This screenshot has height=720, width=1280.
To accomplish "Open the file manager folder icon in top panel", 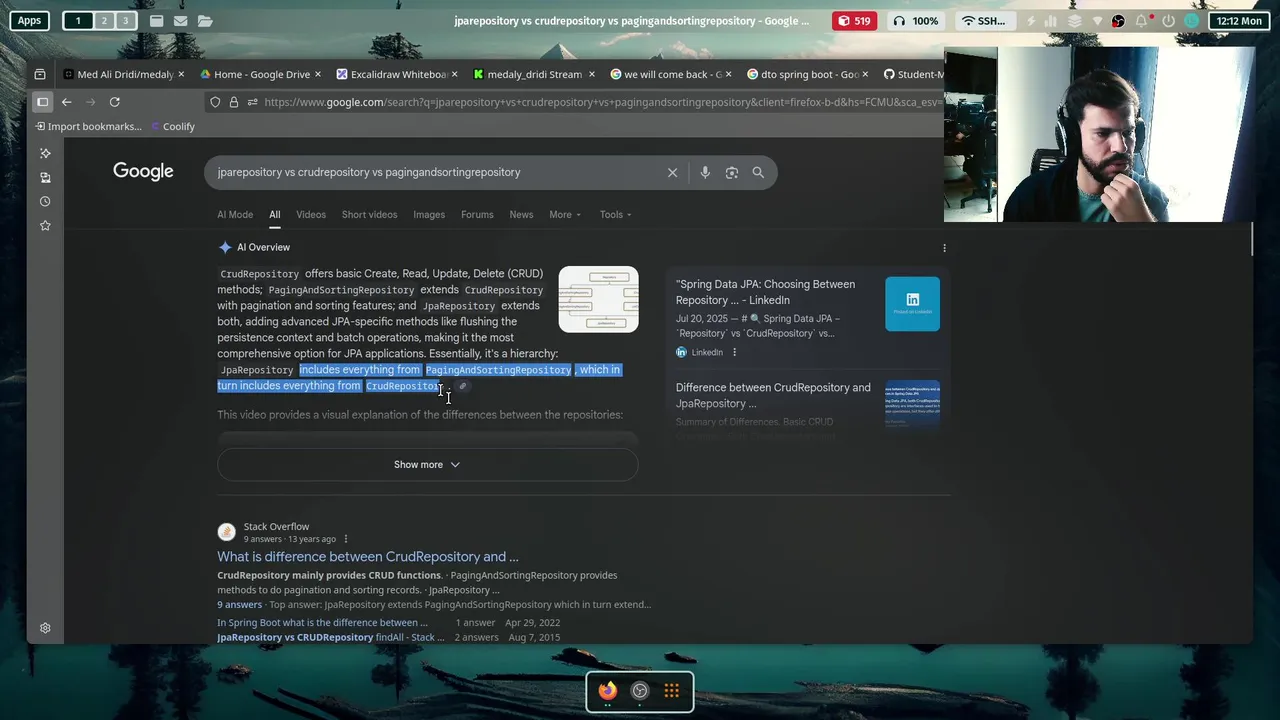I will tap(204, 20).
